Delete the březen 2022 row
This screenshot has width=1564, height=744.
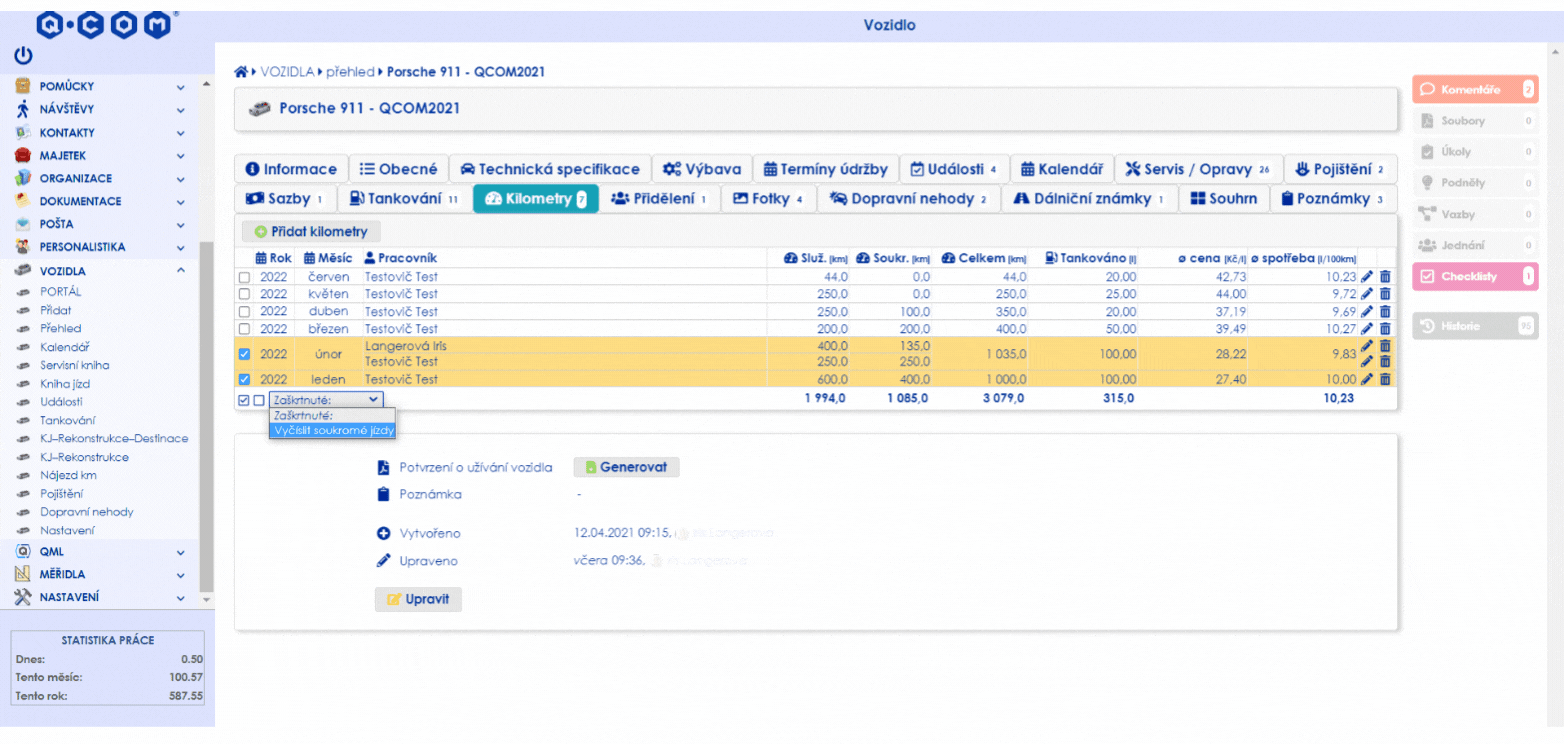1385,328
